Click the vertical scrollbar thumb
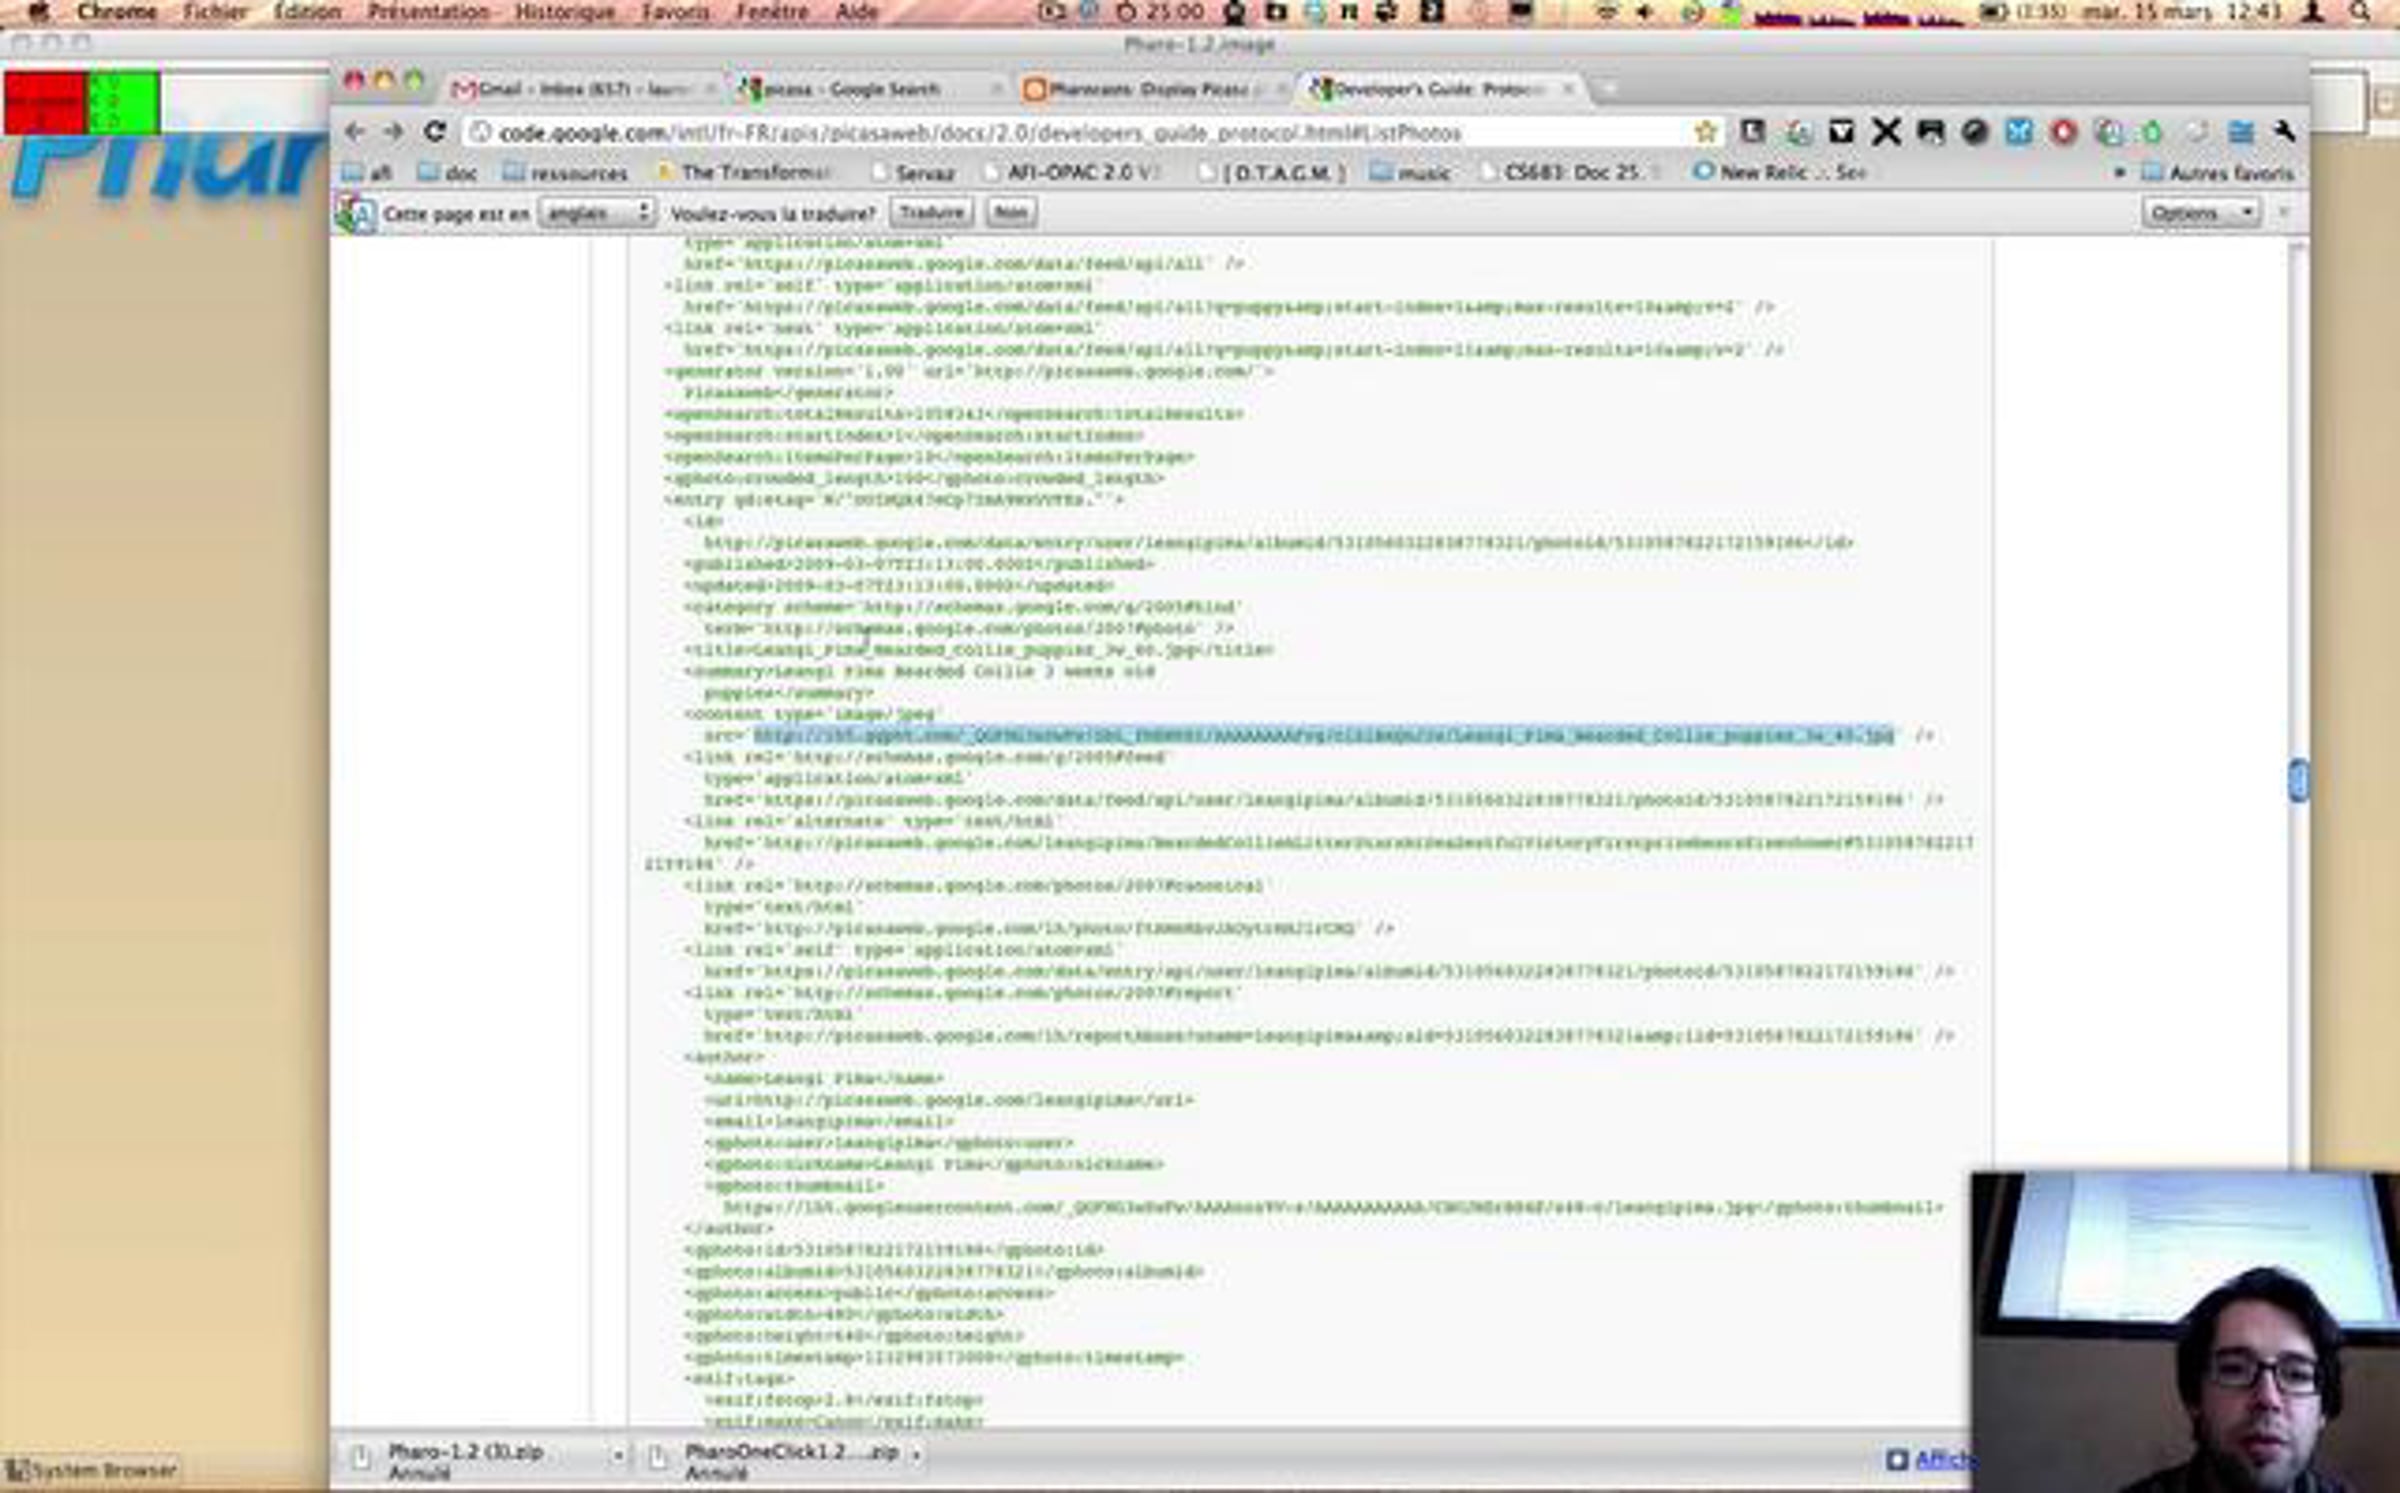Viewport: 2400px width, 1493px height. click(2297, 780)
